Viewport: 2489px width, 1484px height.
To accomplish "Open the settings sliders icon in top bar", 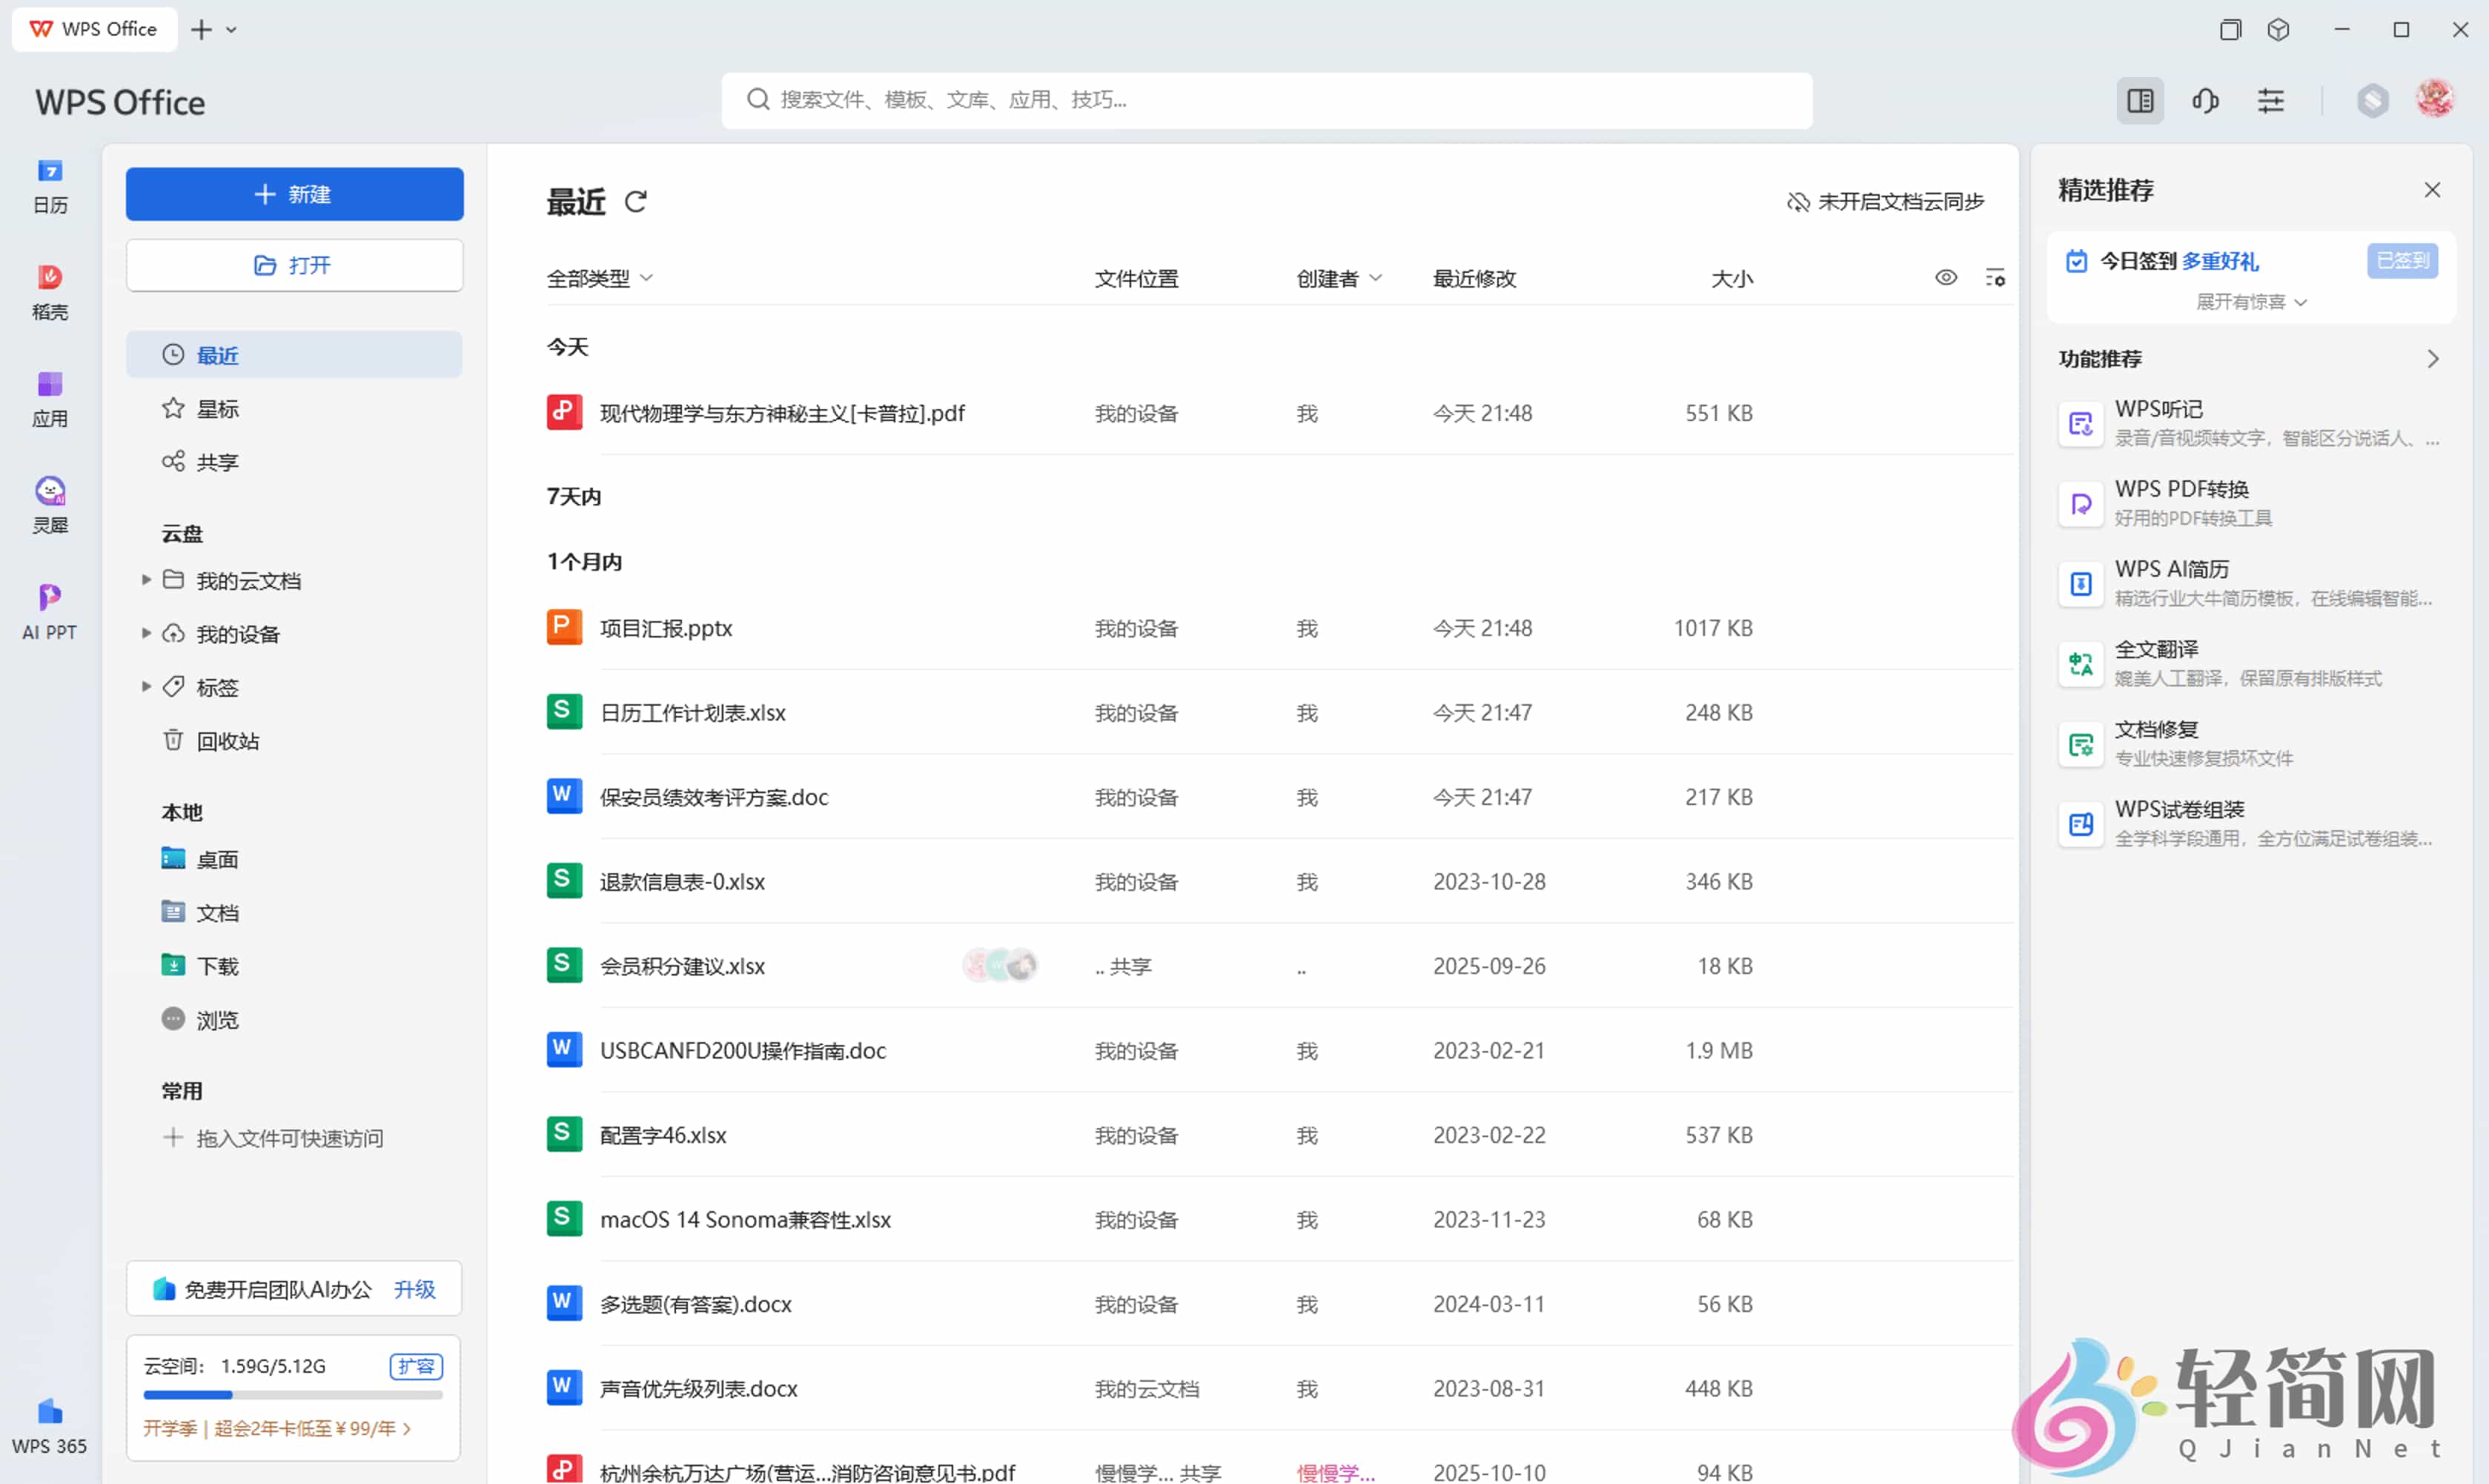I will (2272, 100).
